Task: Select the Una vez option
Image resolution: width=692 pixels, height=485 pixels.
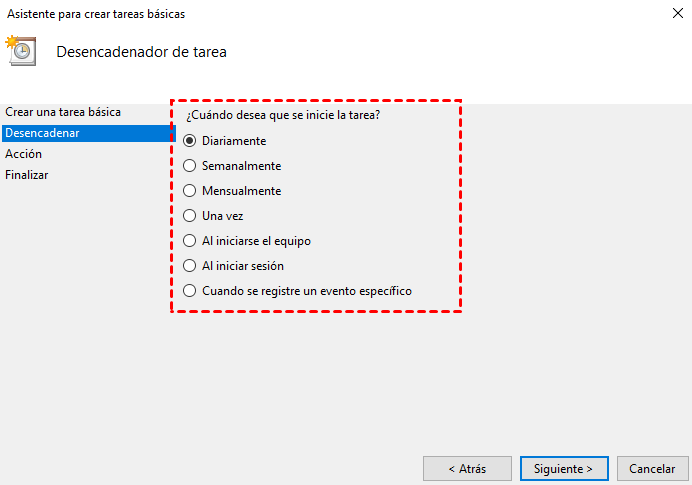Action: 190,216
